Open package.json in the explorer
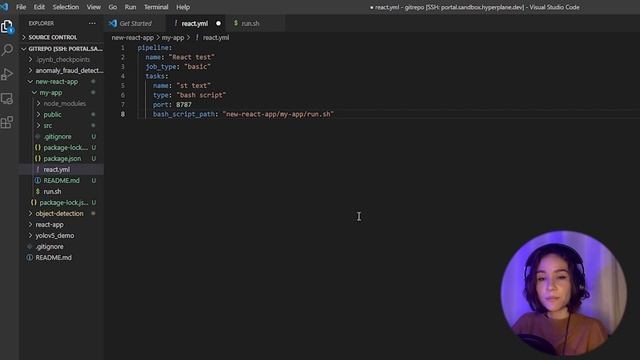This screenshot has width=640, height=360. coord(61,158)
